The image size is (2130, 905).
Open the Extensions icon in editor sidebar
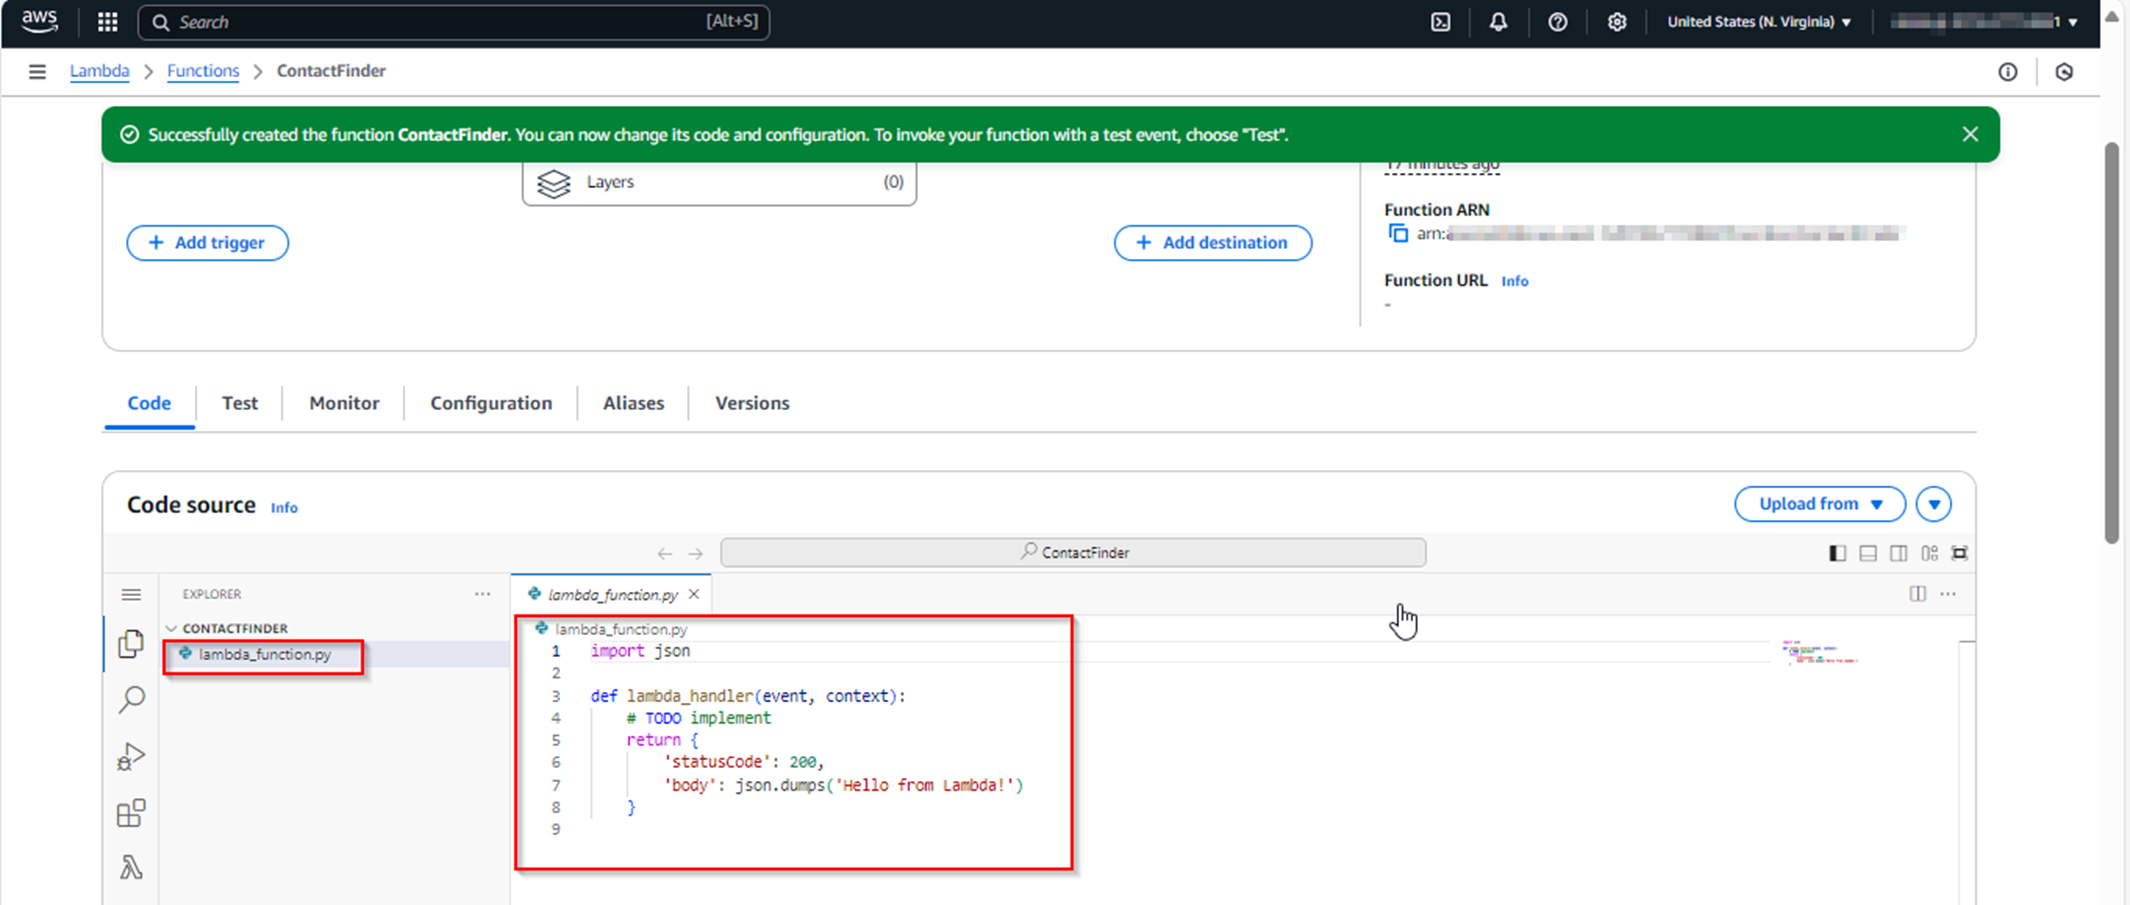tap(131, 813)
